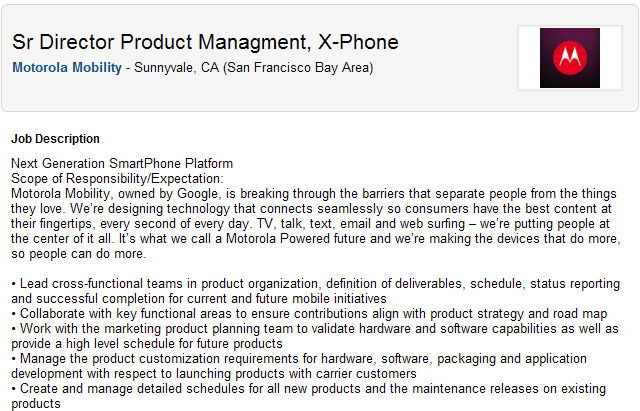Click 'TV, talk, text, email' sentence
640x411 pixels.
point(315,224)
